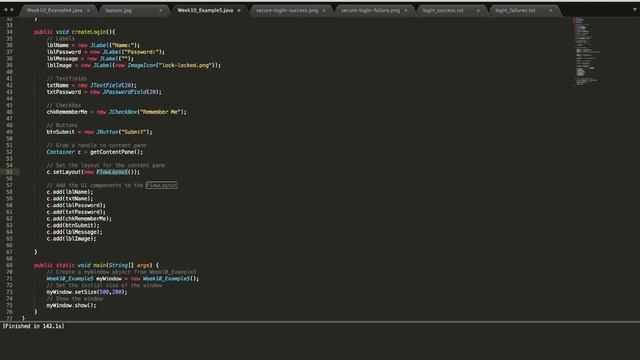Click the public static void main line

[96, 265]
